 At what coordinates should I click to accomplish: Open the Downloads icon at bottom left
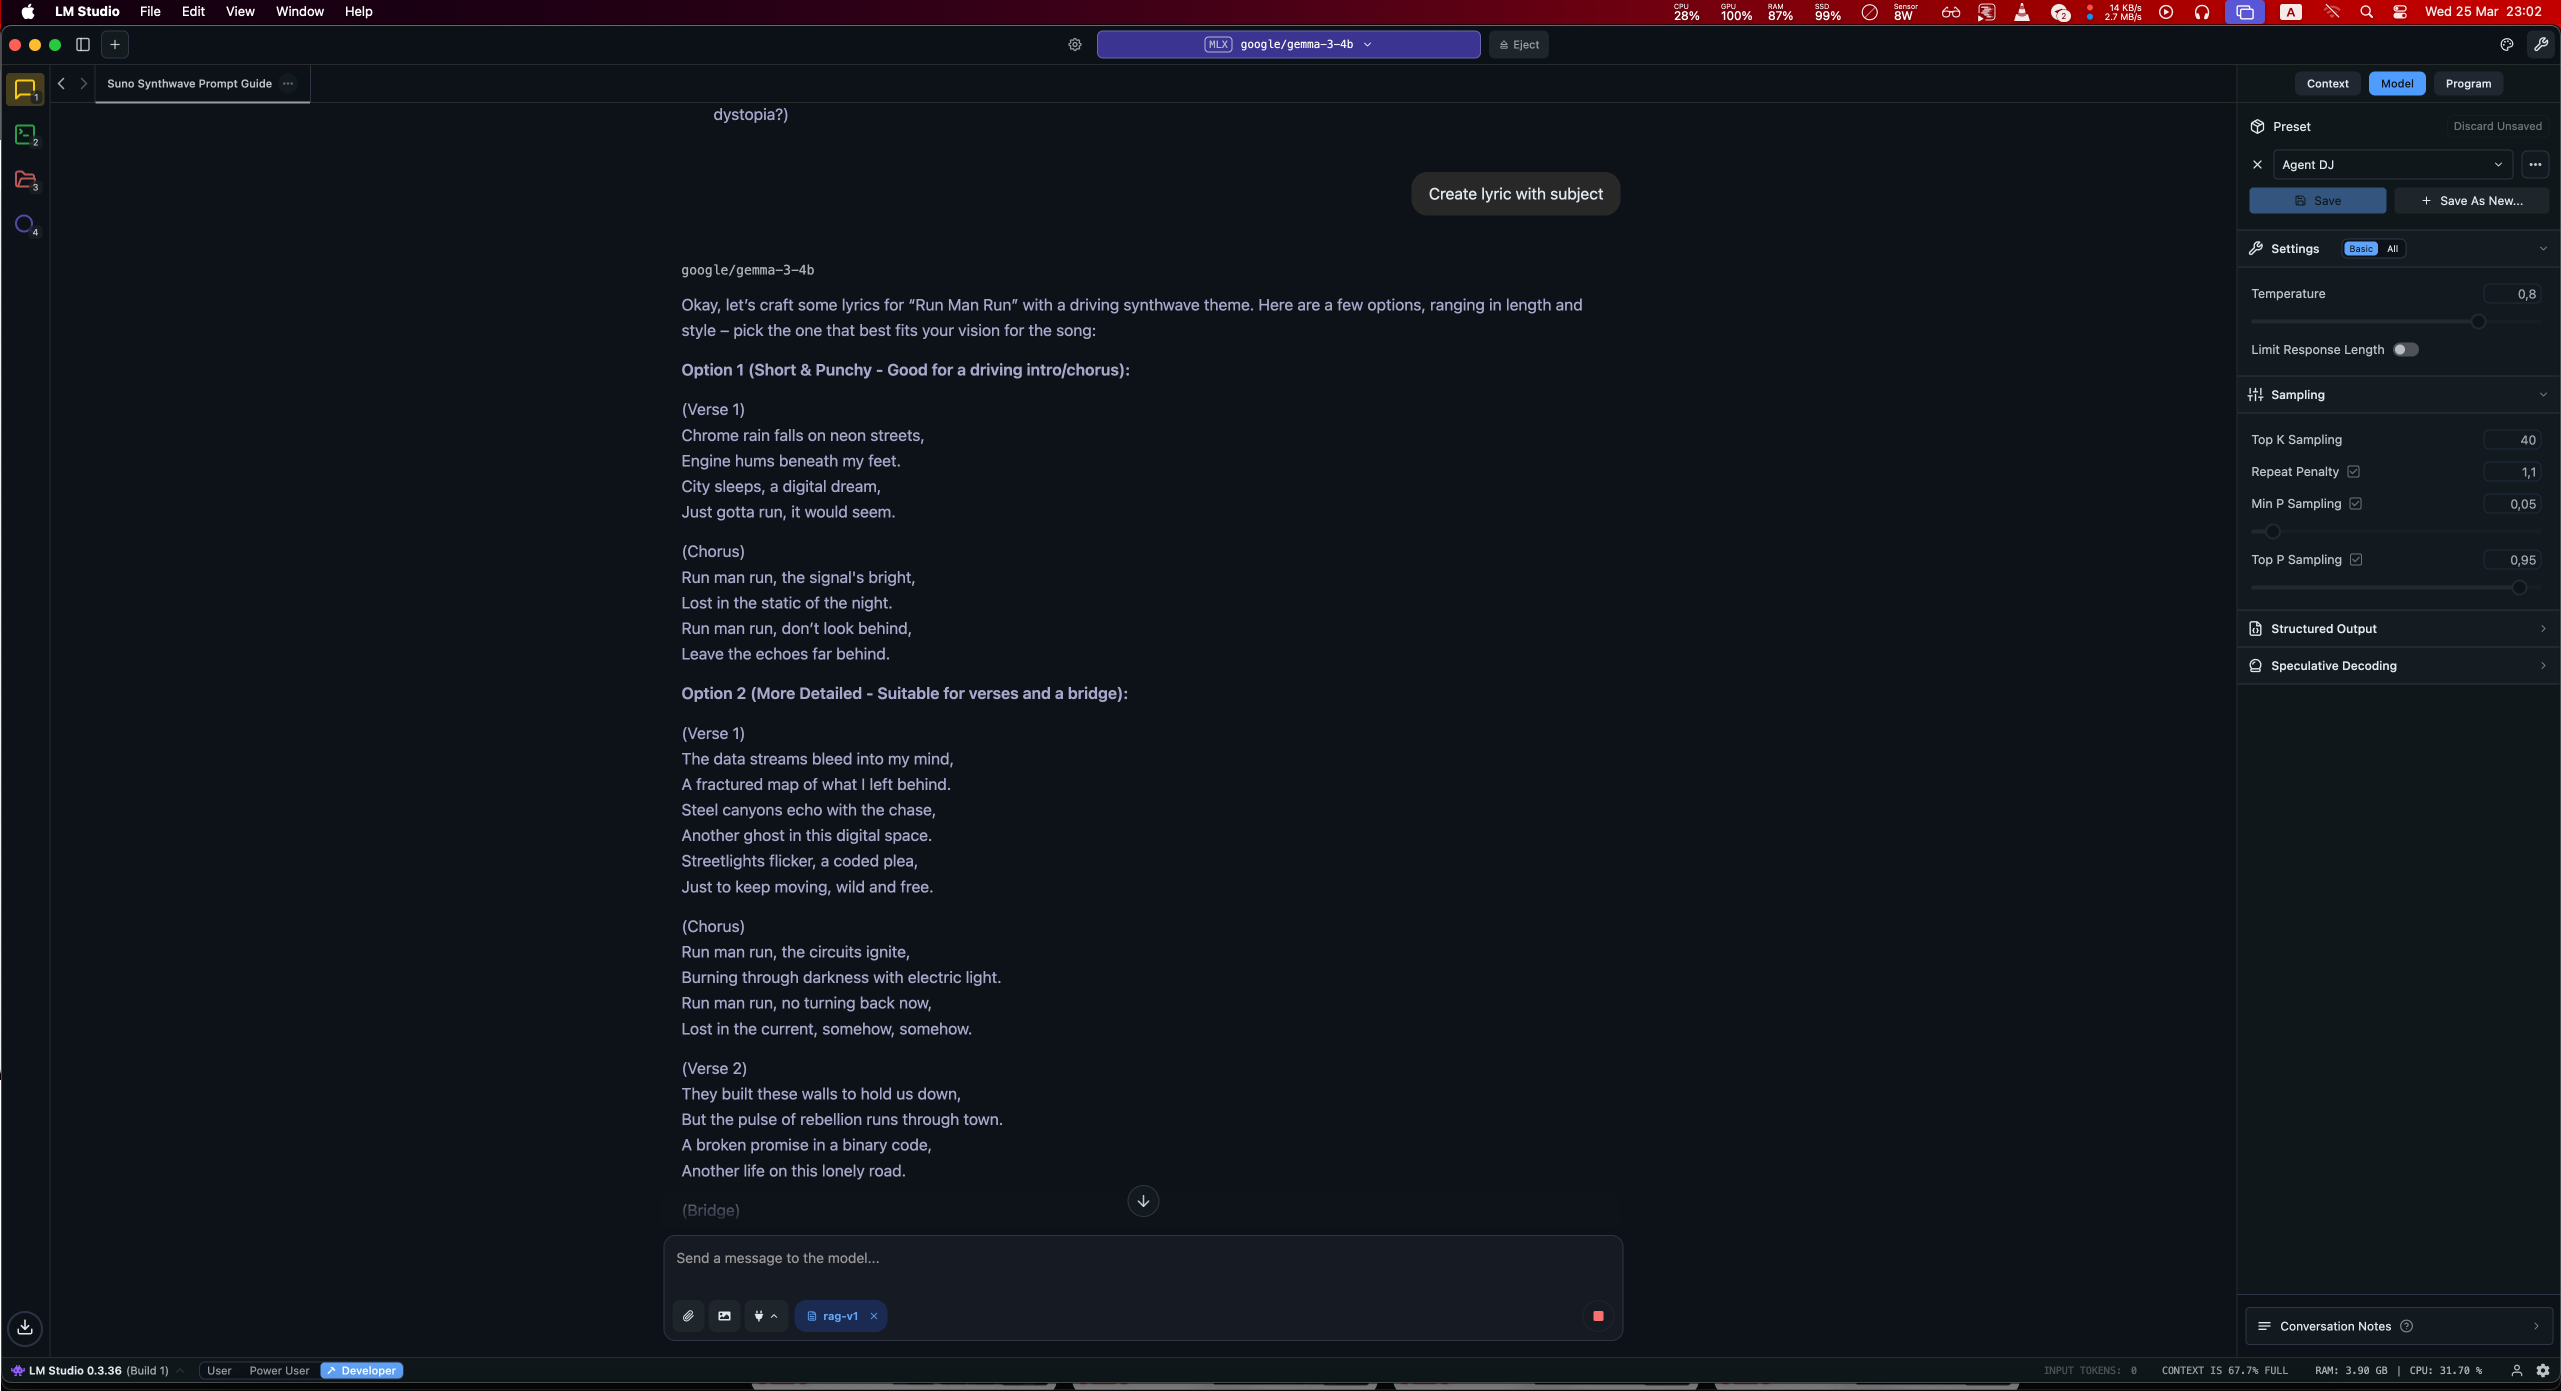(25, 1327)
